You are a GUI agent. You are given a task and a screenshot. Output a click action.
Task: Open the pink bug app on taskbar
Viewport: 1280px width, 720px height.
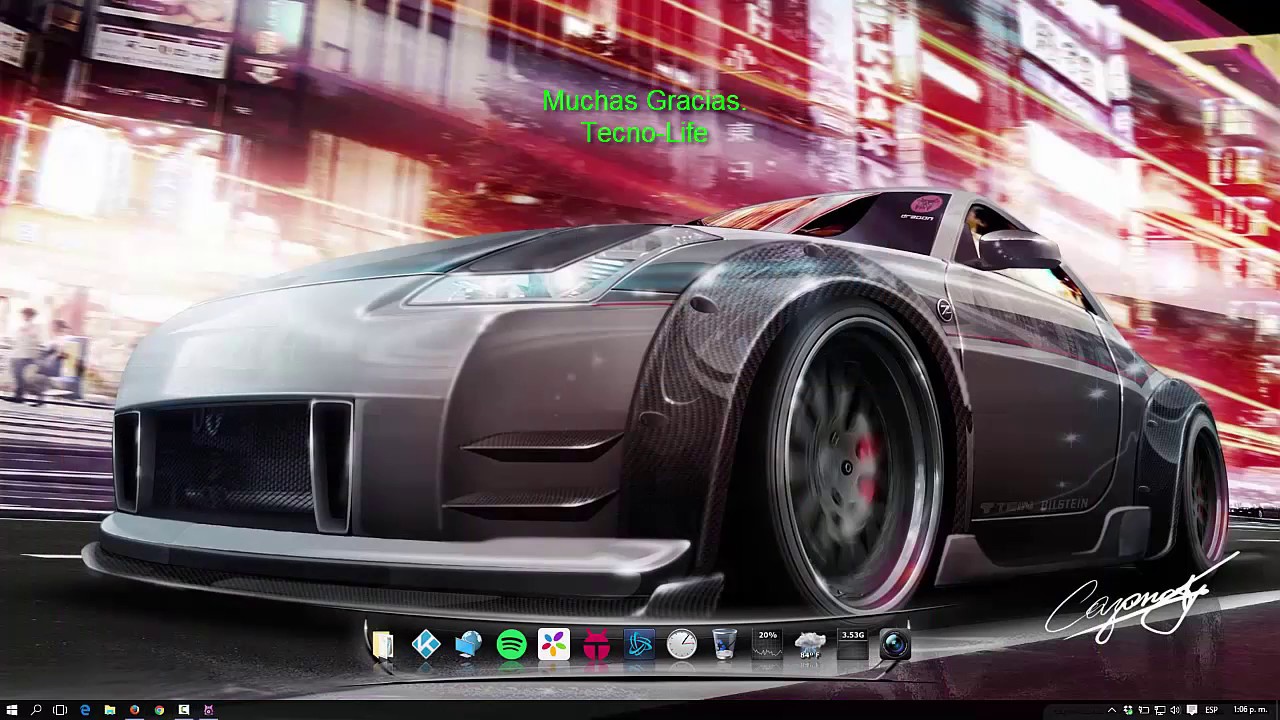(208, 710)
